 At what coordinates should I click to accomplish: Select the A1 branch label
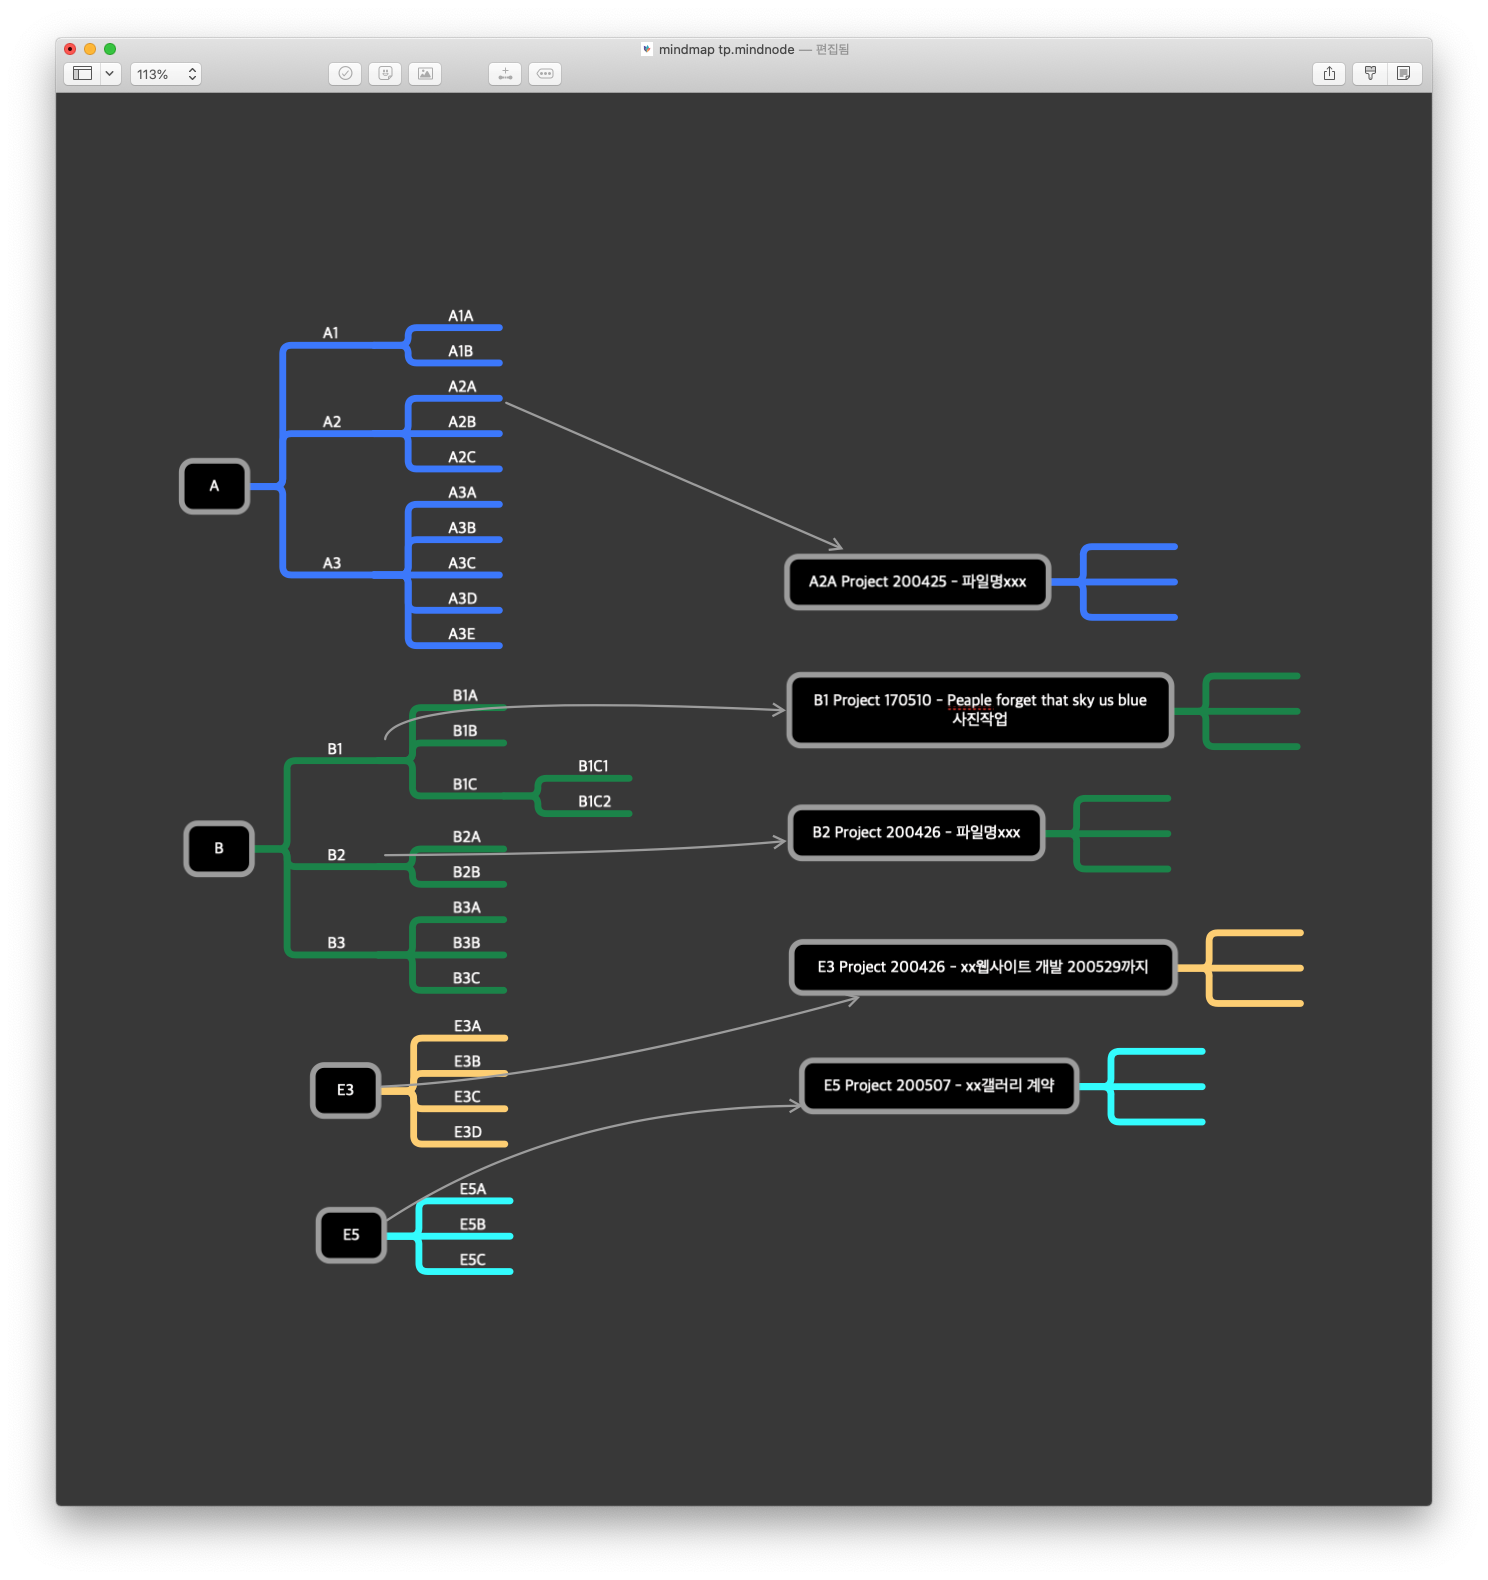pyautogui.click(x=331, y=333)
